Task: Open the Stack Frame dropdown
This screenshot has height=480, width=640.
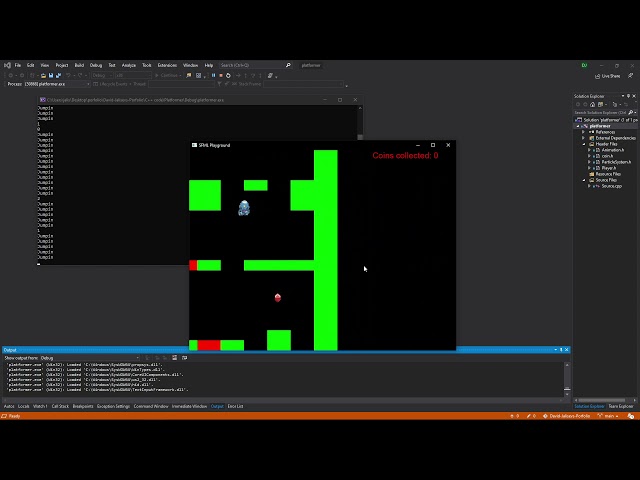Action: 304,84
